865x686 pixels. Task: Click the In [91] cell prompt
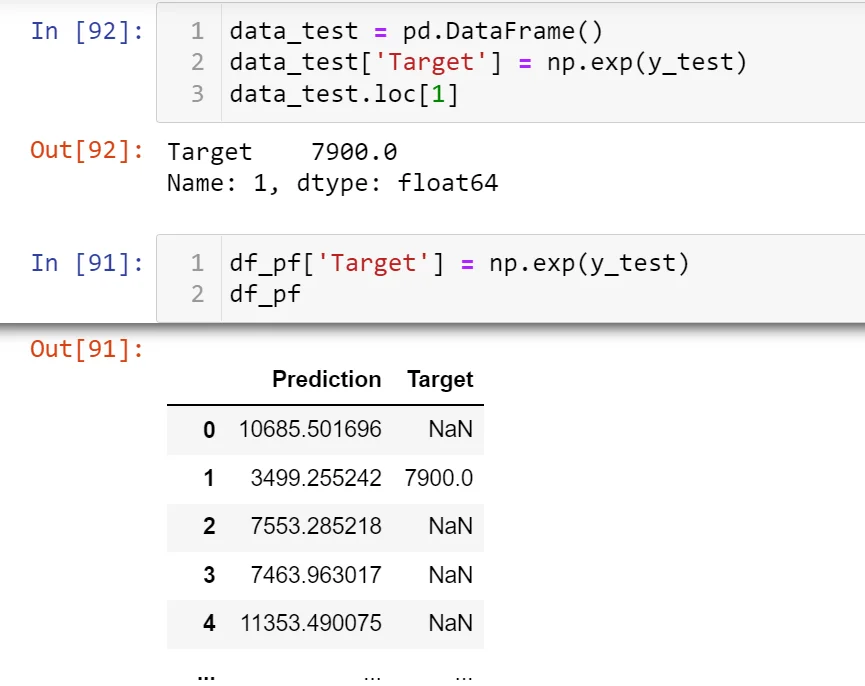[87, 262]
